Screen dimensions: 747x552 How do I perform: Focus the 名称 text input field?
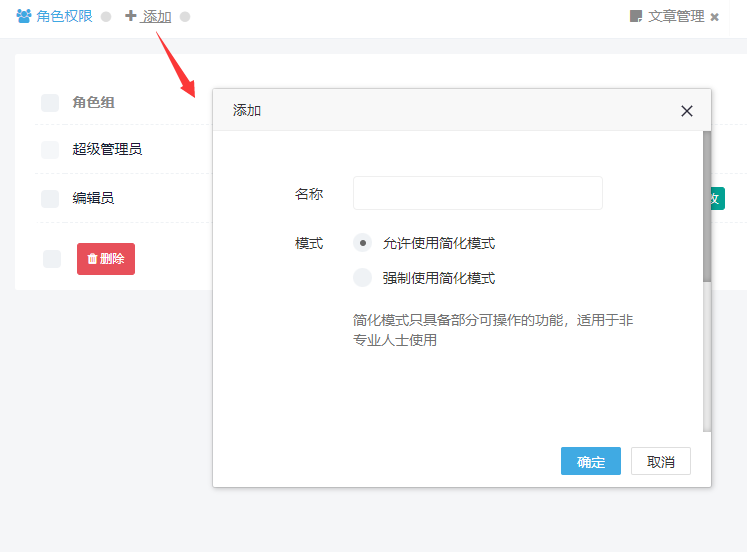tap(478, 193)
